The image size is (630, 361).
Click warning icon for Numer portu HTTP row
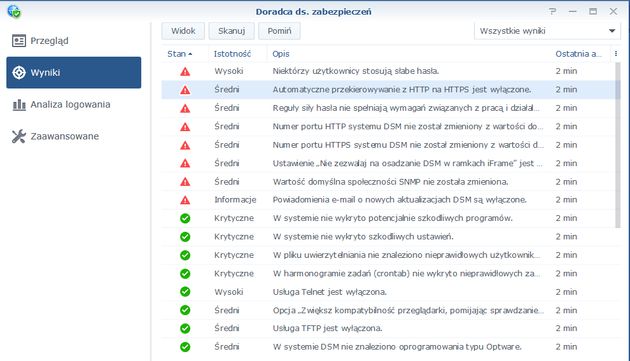[x=185, y=127]
